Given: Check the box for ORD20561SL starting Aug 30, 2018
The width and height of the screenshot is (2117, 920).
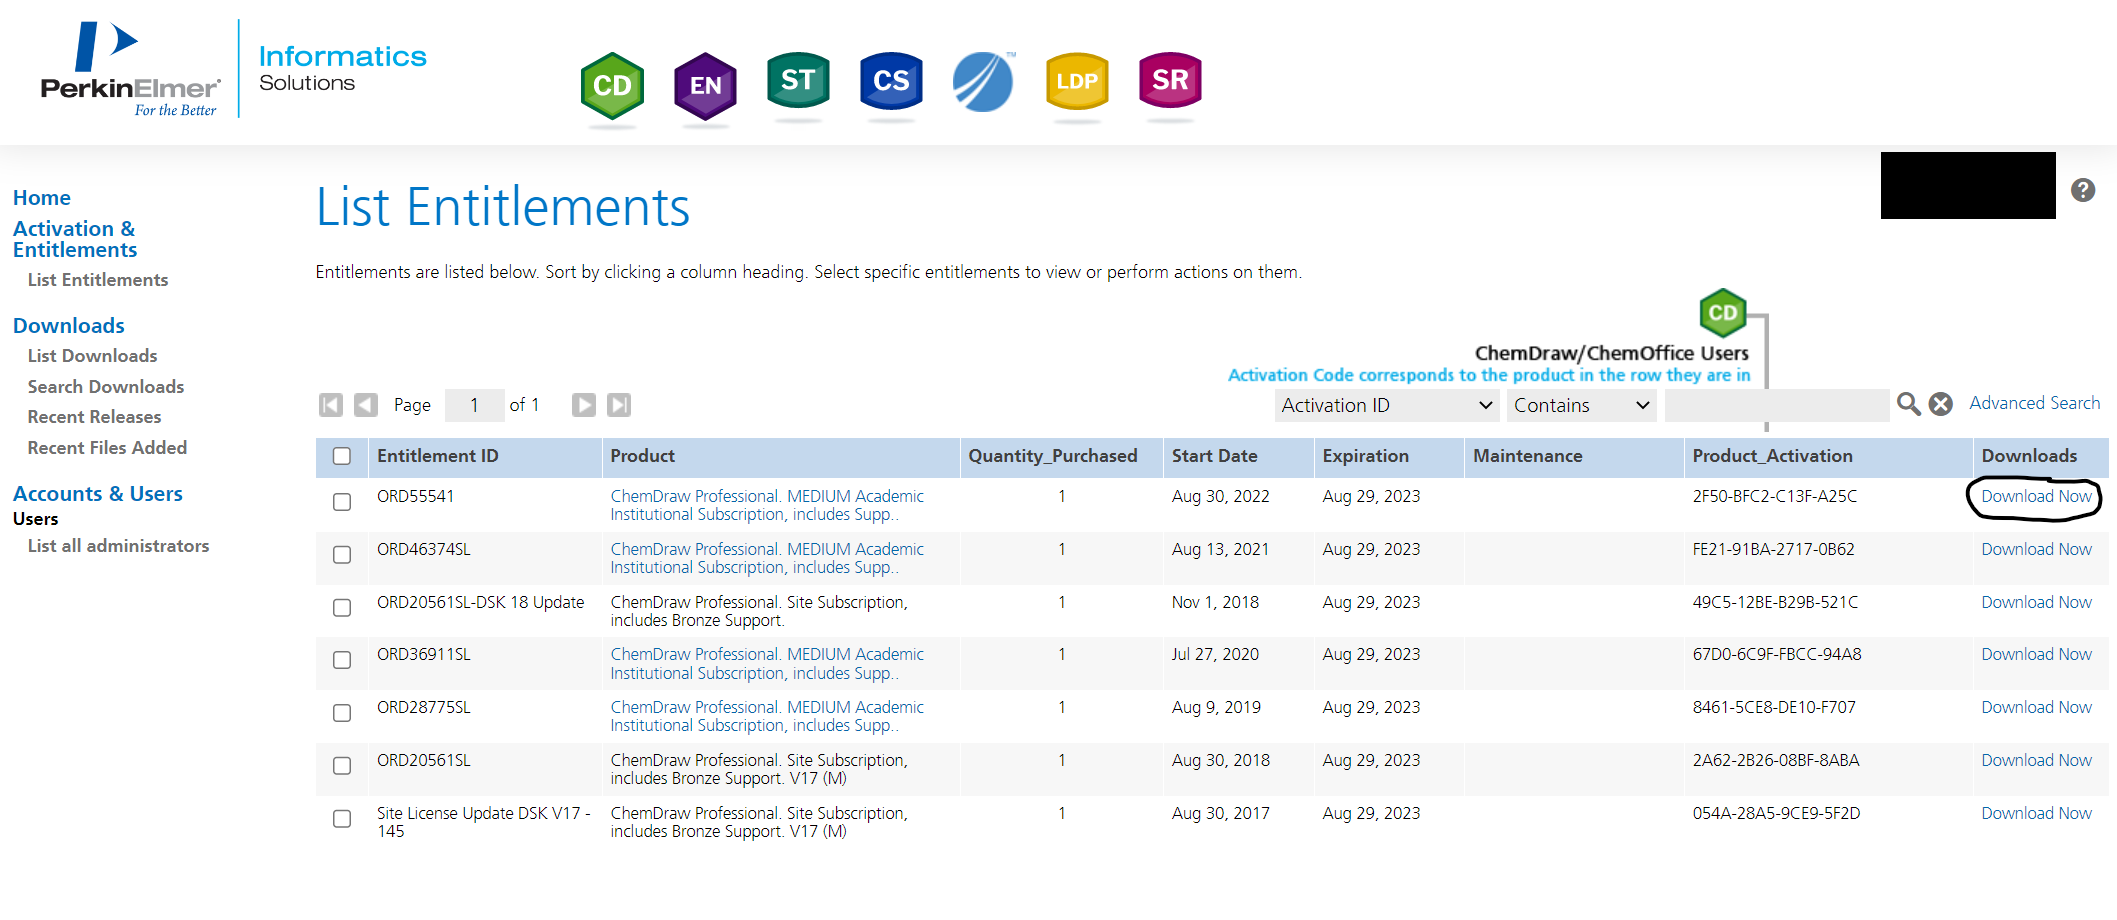Looking at the screenshot, I should pos(342,766).
